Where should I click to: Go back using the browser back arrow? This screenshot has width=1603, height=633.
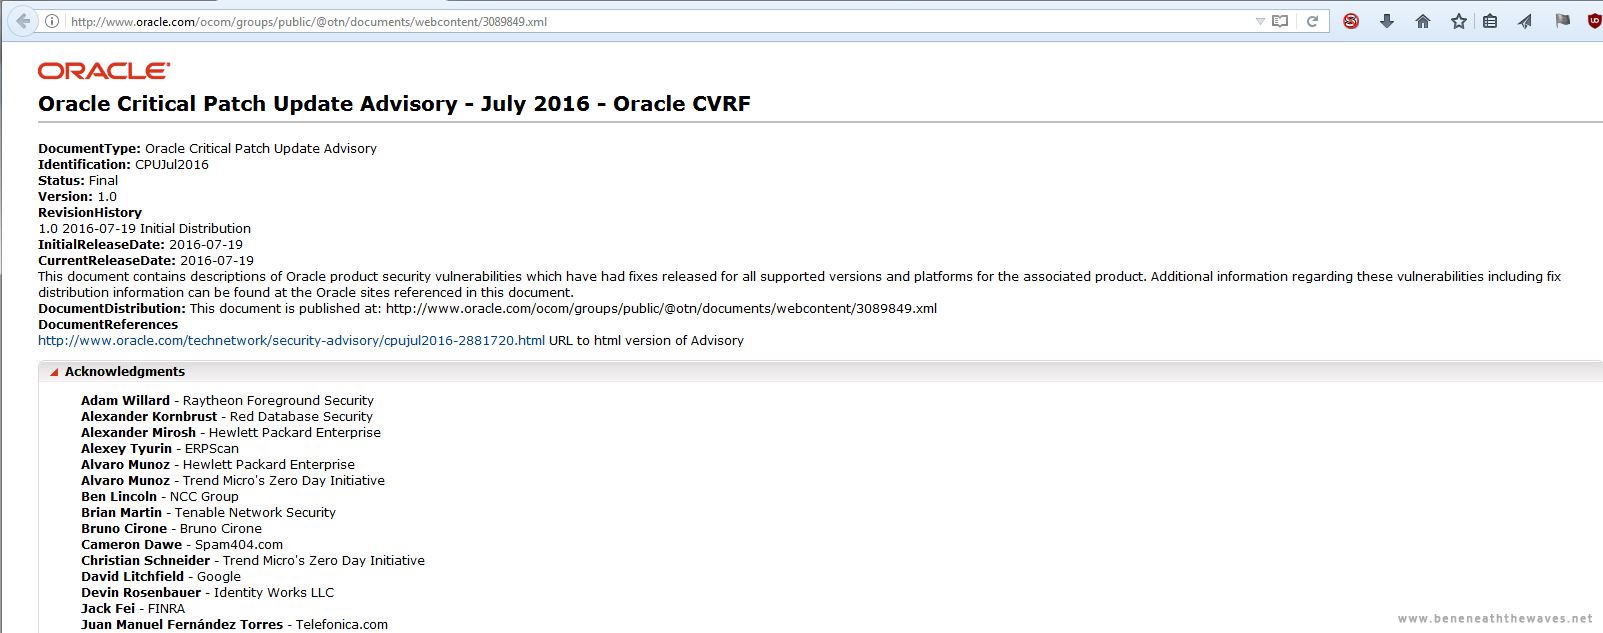coord(23,21)
